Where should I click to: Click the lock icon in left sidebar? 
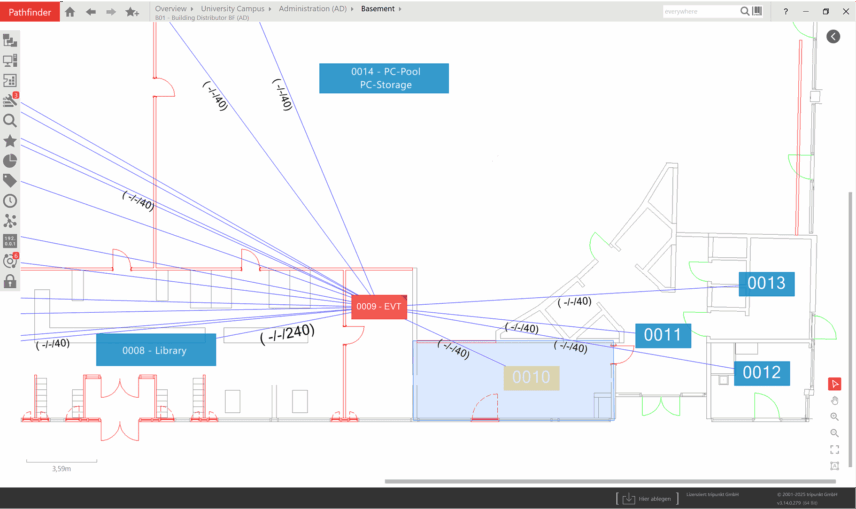[x=10, y=281]
